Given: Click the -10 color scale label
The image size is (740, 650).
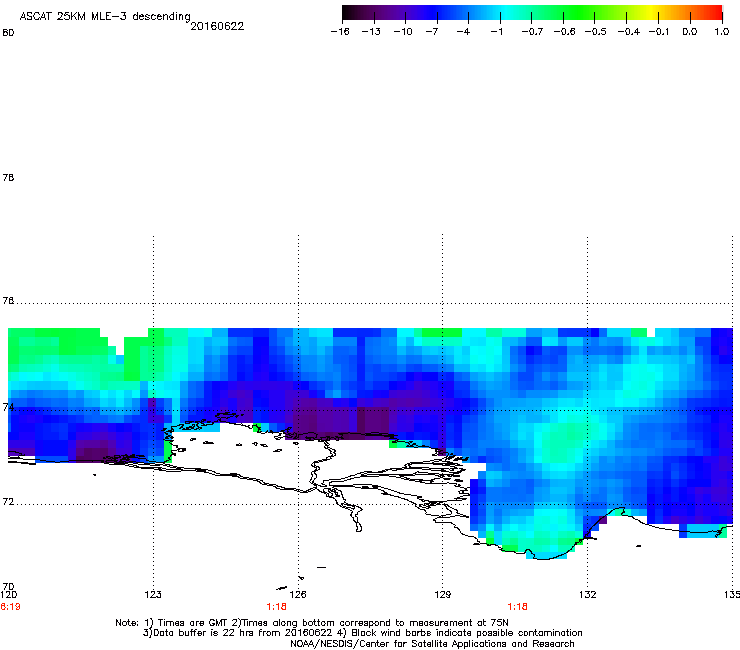Looking at the screenshot, I should tap(403, 32).
